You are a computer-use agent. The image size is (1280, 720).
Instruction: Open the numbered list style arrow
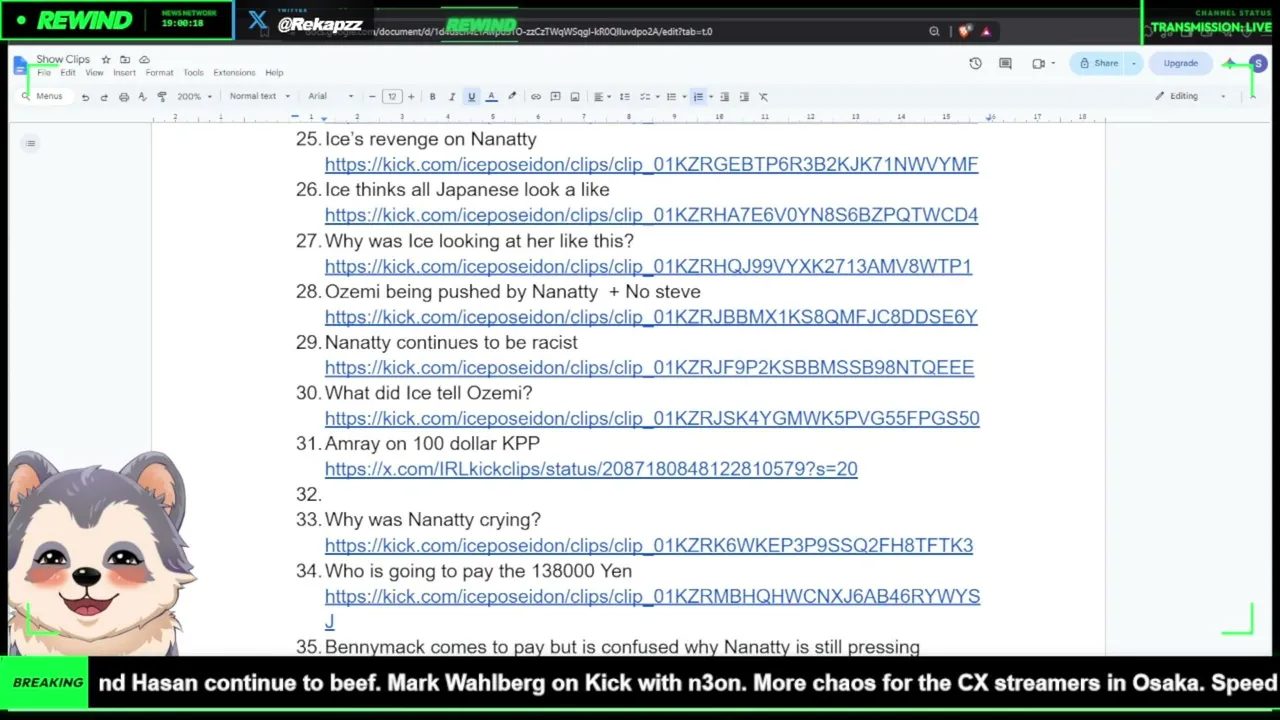711,97
